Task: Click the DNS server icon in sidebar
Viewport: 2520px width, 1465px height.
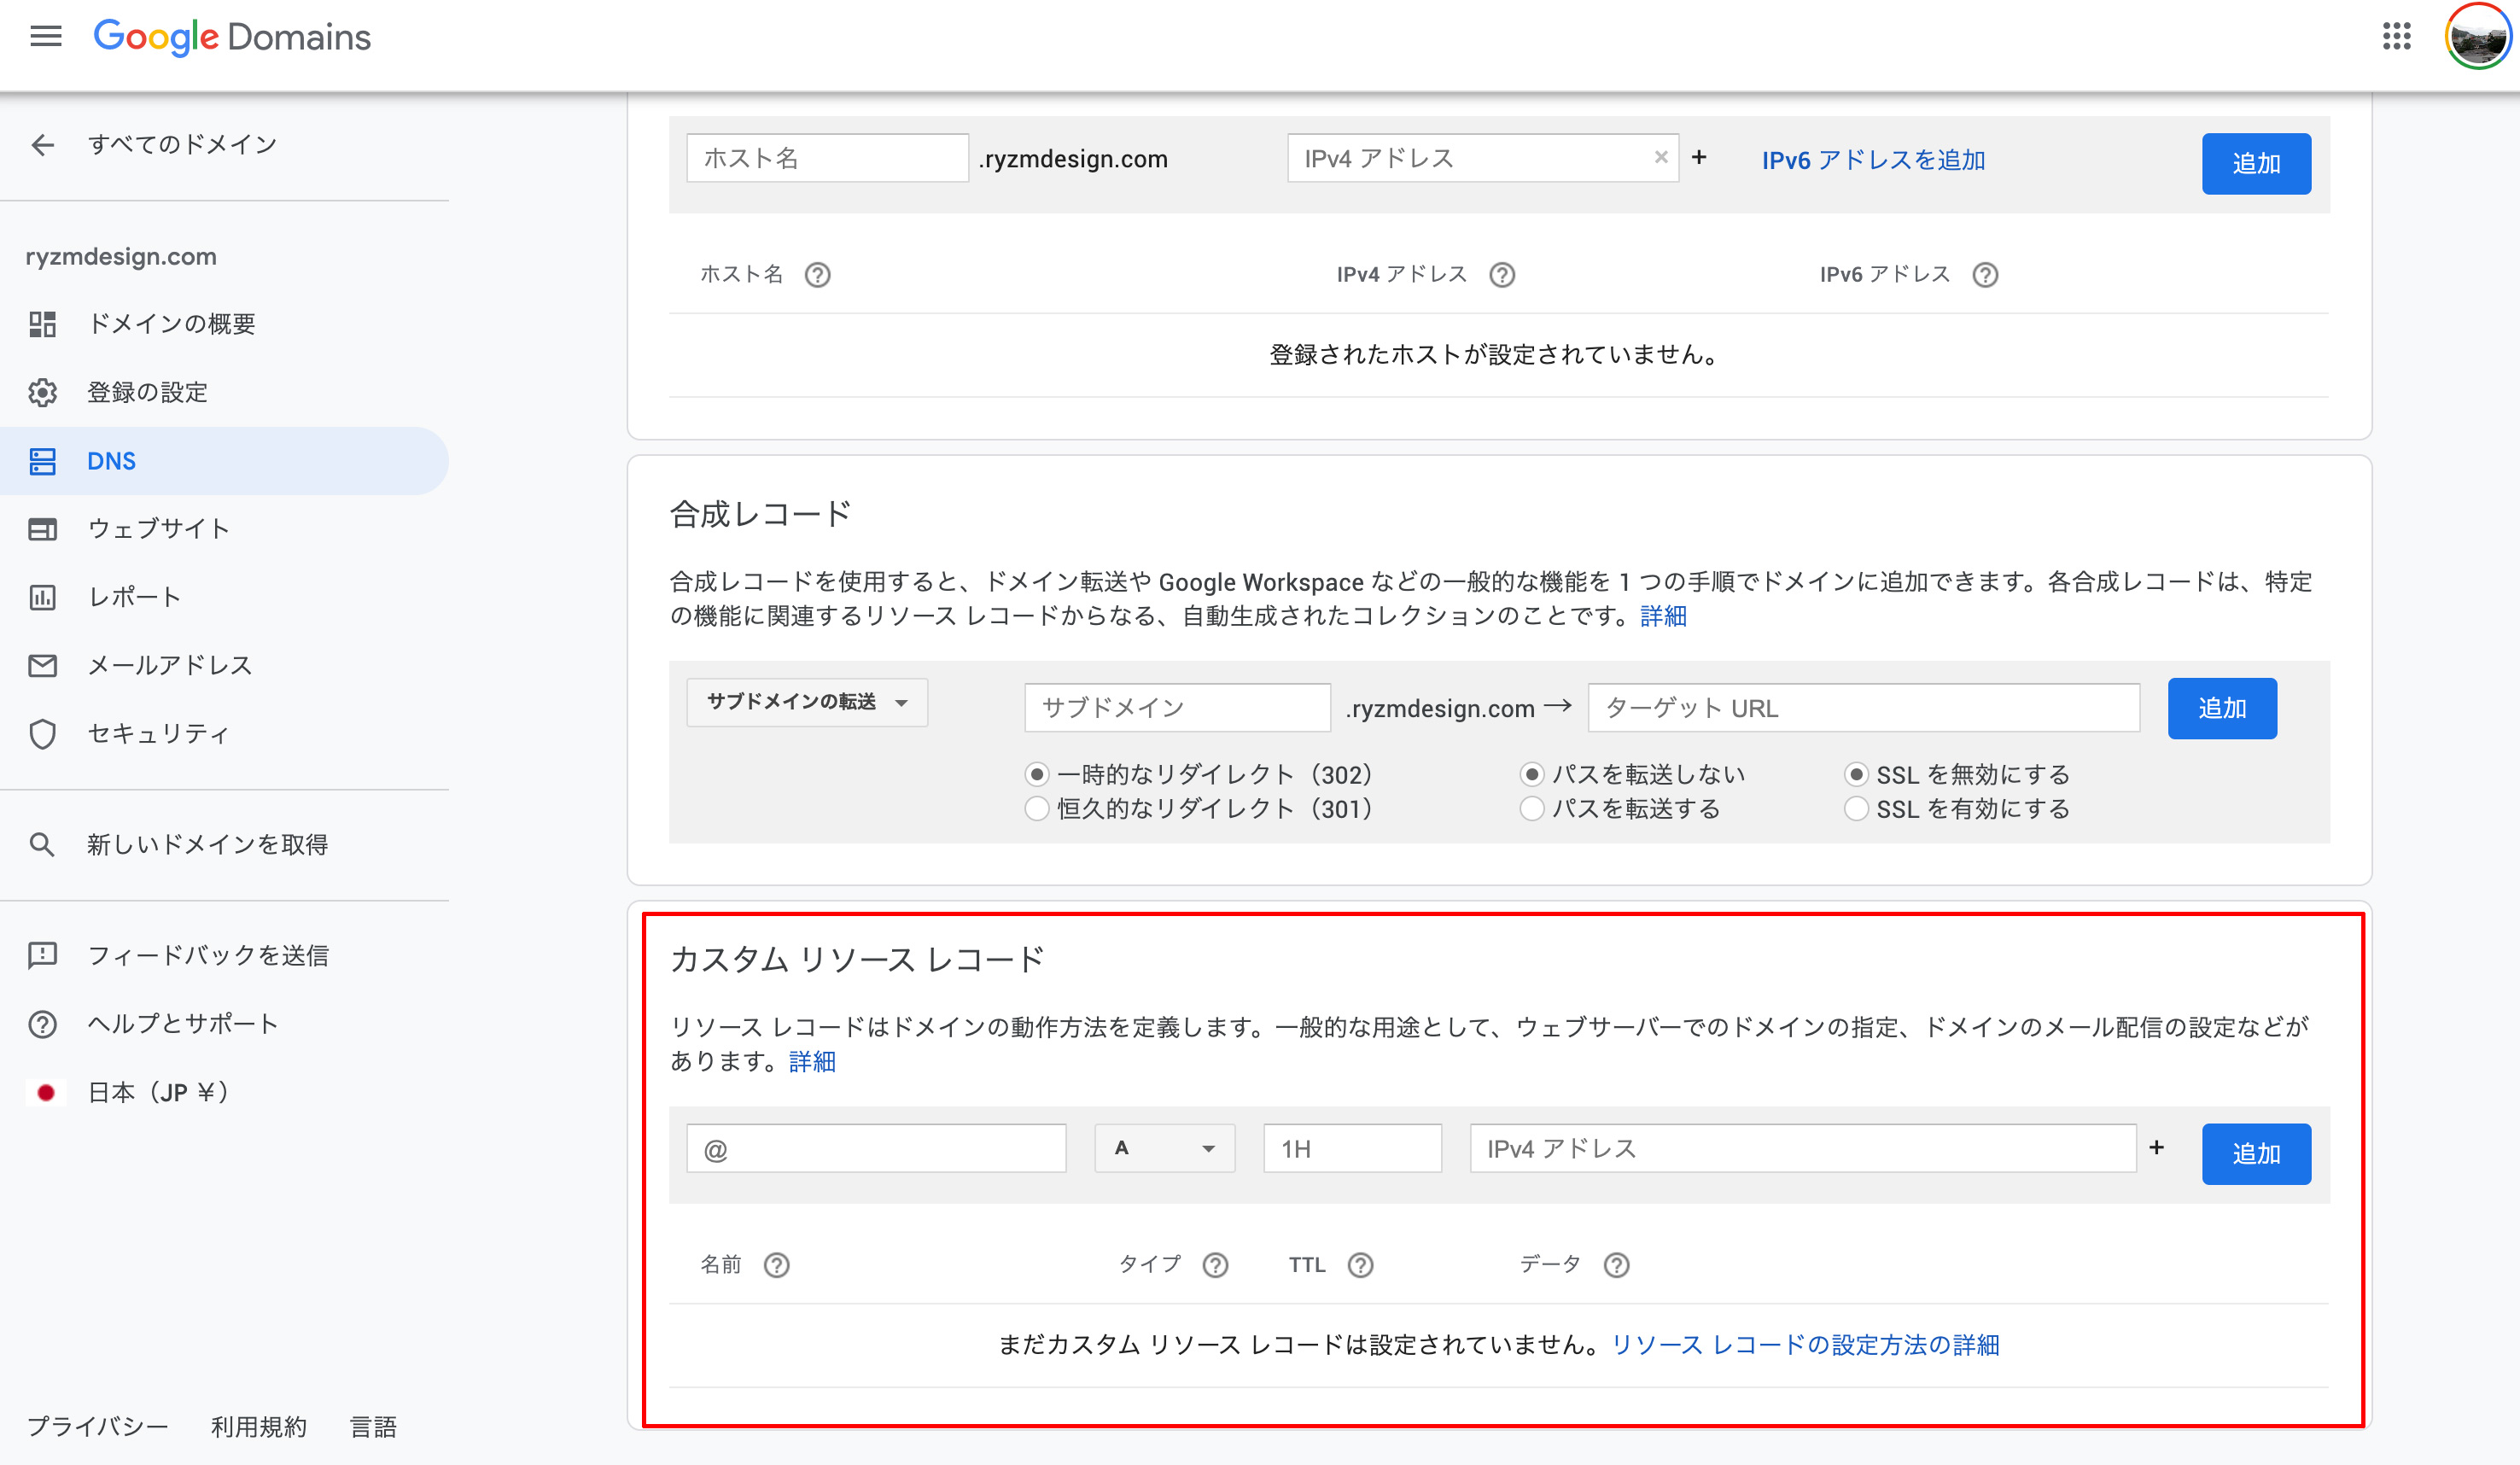Action: (x=42, y=461)
